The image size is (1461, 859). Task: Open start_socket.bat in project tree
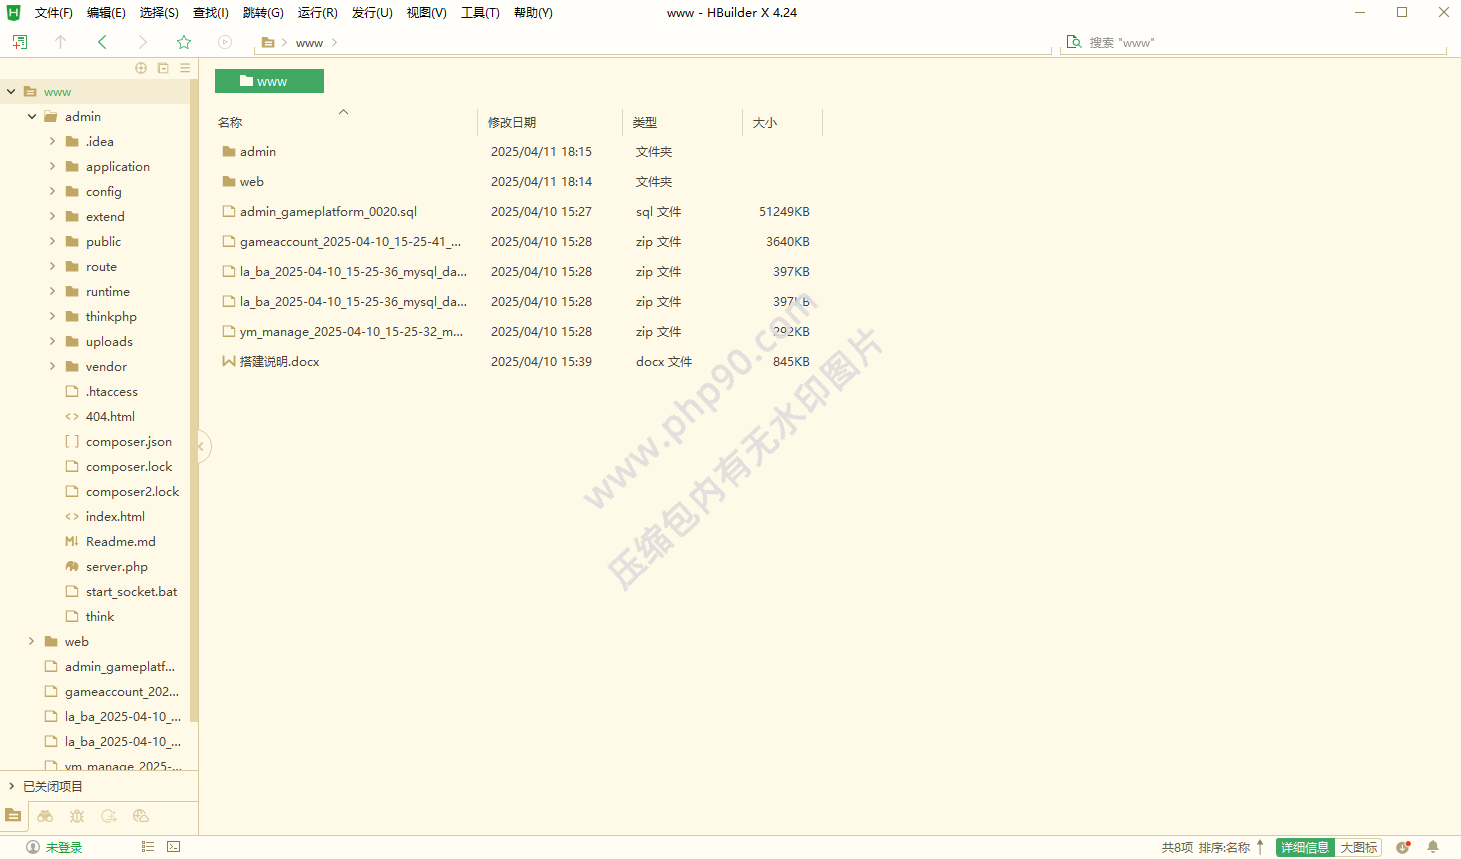pos(131,592)
